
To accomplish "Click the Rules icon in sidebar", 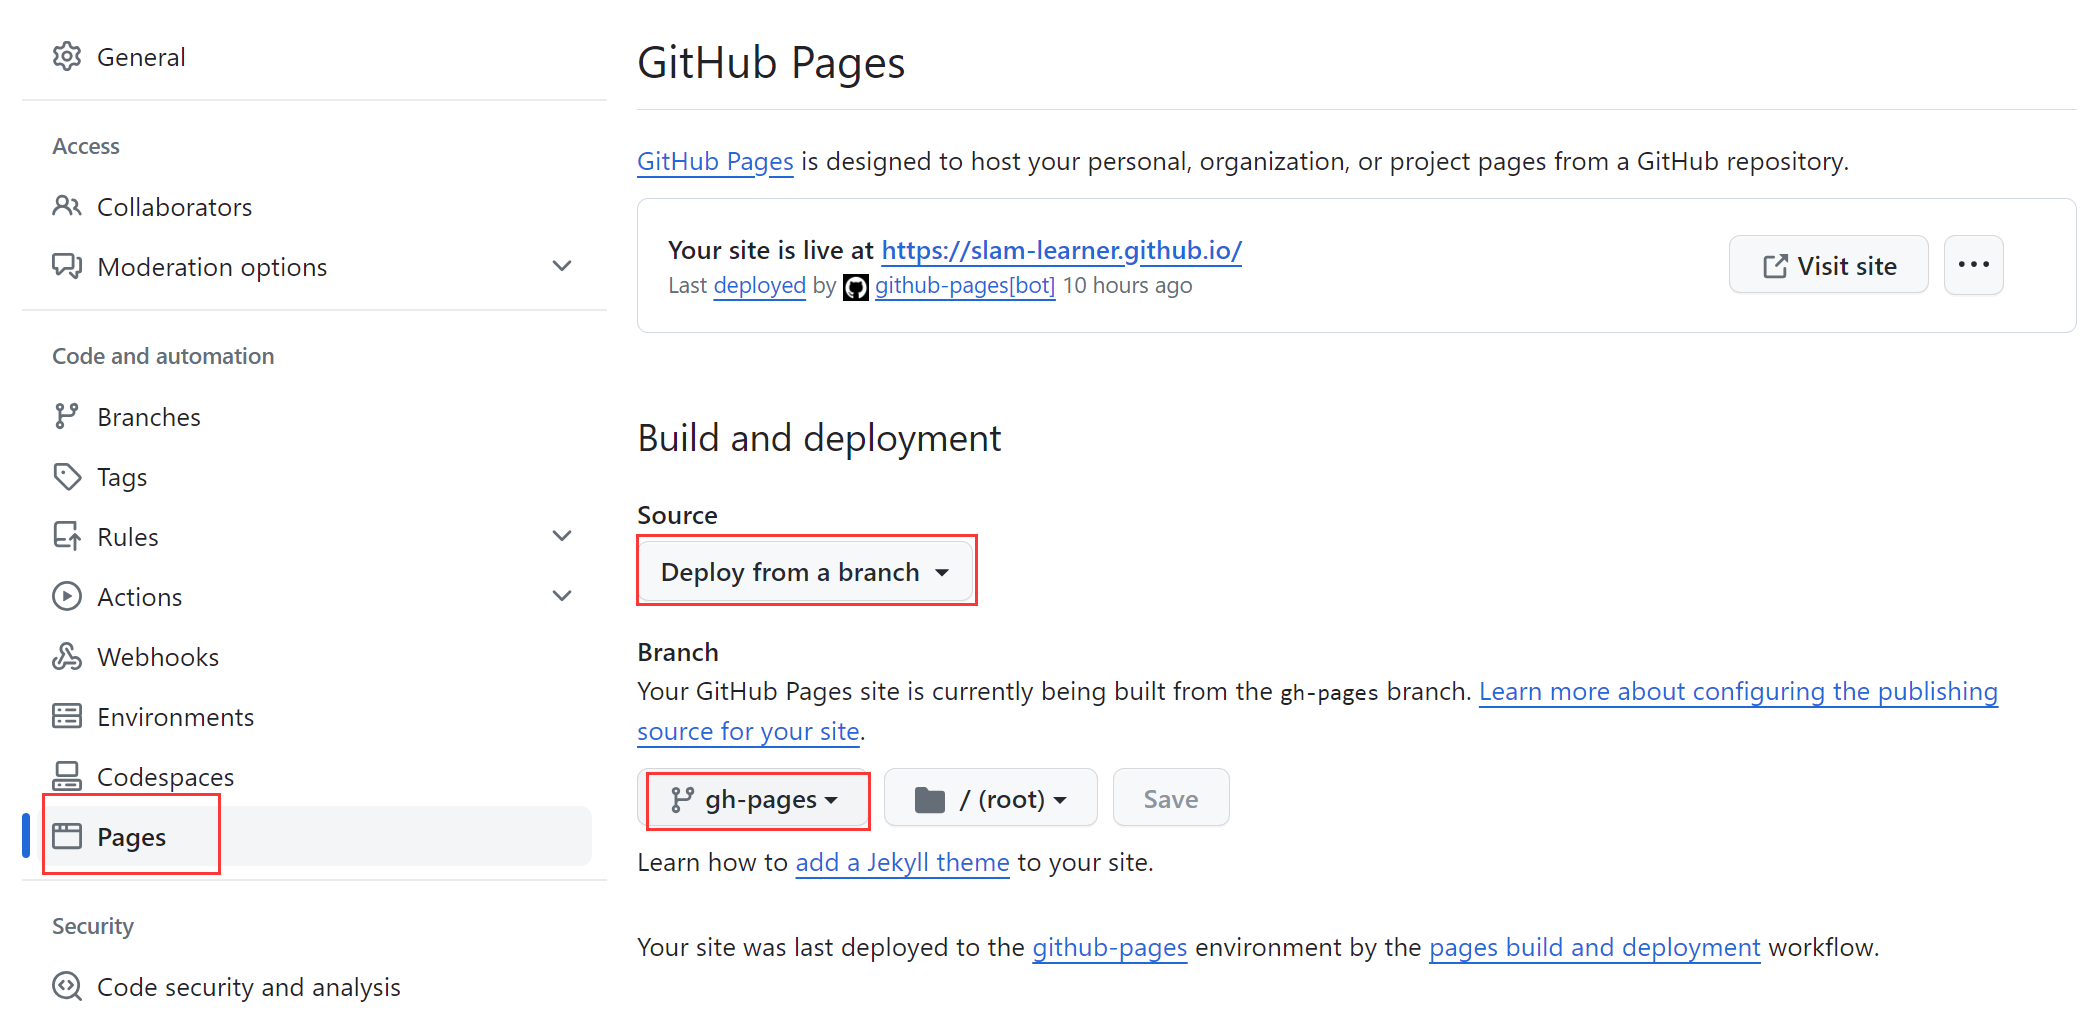I will click(x=67, y=536).
